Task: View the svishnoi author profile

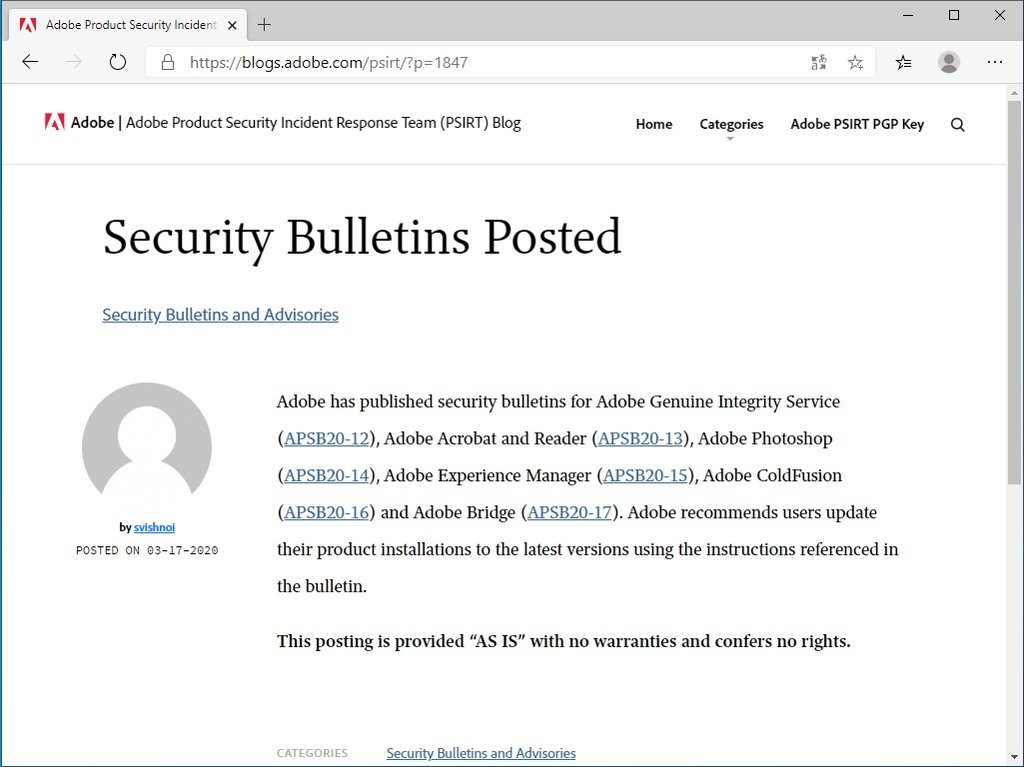Action: tap(154, 527)
